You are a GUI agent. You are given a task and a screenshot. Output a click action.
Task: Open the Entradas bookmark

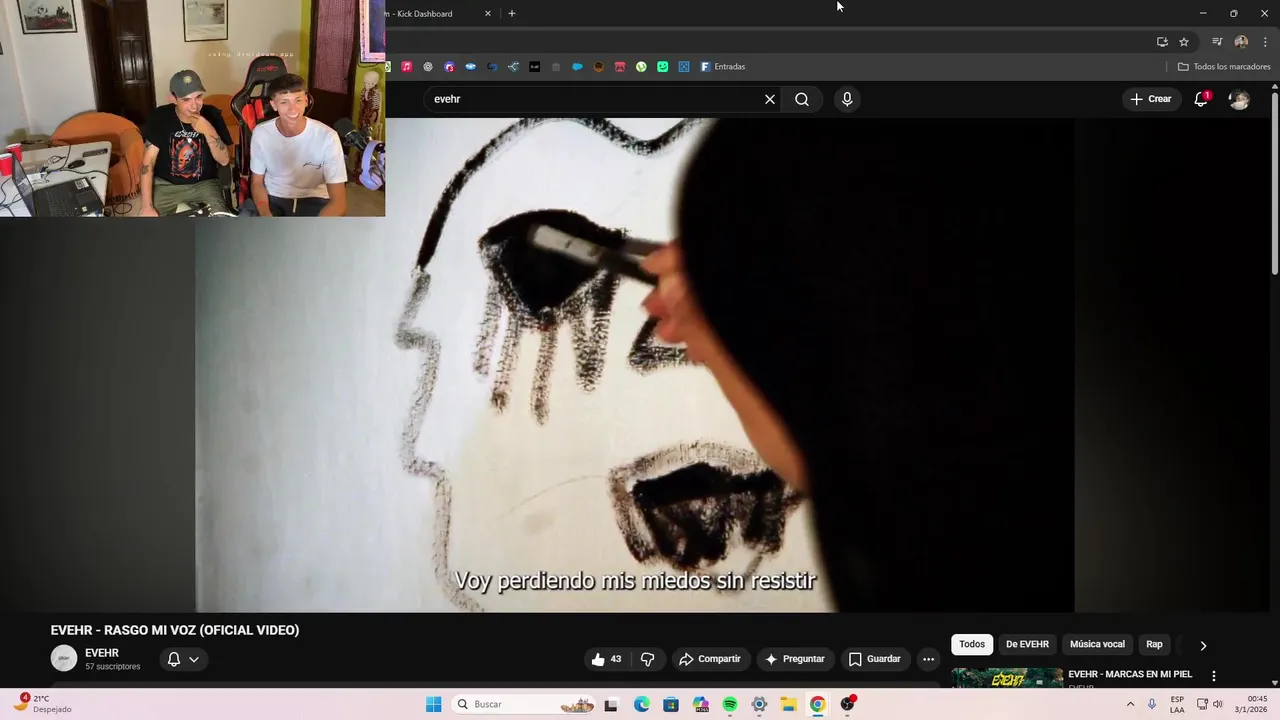pos(722,67)
